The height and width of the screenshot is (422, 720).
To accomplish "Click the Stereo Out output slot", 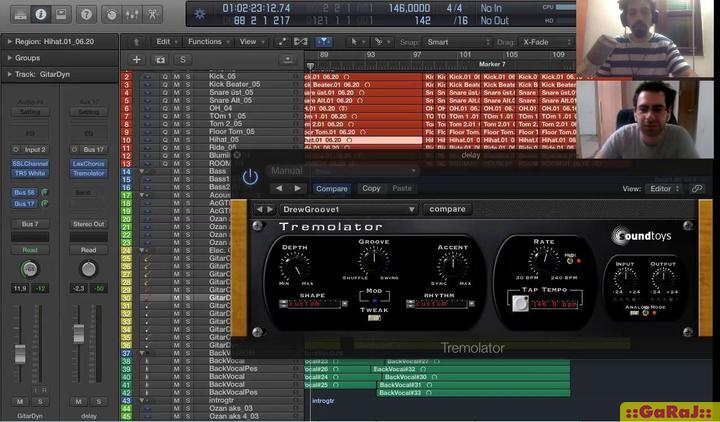I will click(89, 224).
